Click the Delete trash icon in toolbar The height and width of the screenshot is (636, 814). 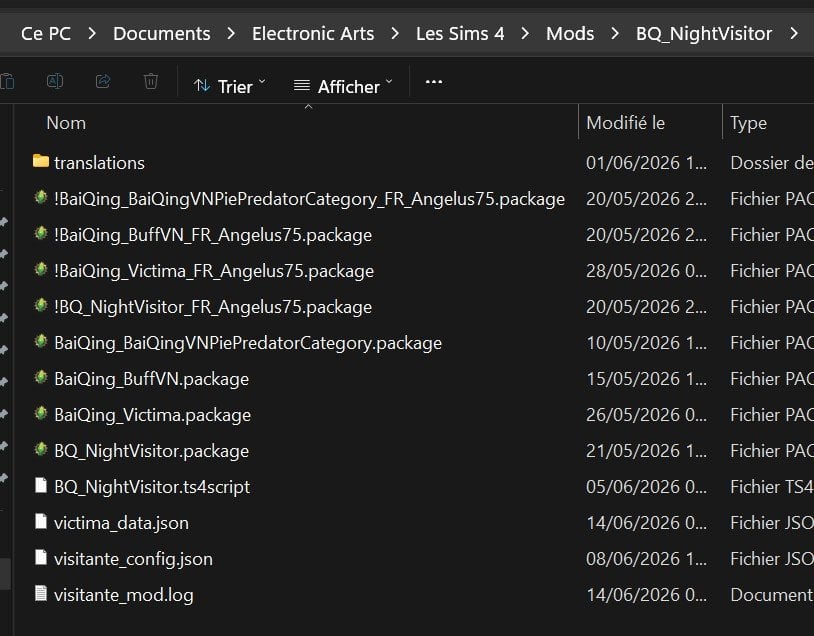(x=151, y=82)
